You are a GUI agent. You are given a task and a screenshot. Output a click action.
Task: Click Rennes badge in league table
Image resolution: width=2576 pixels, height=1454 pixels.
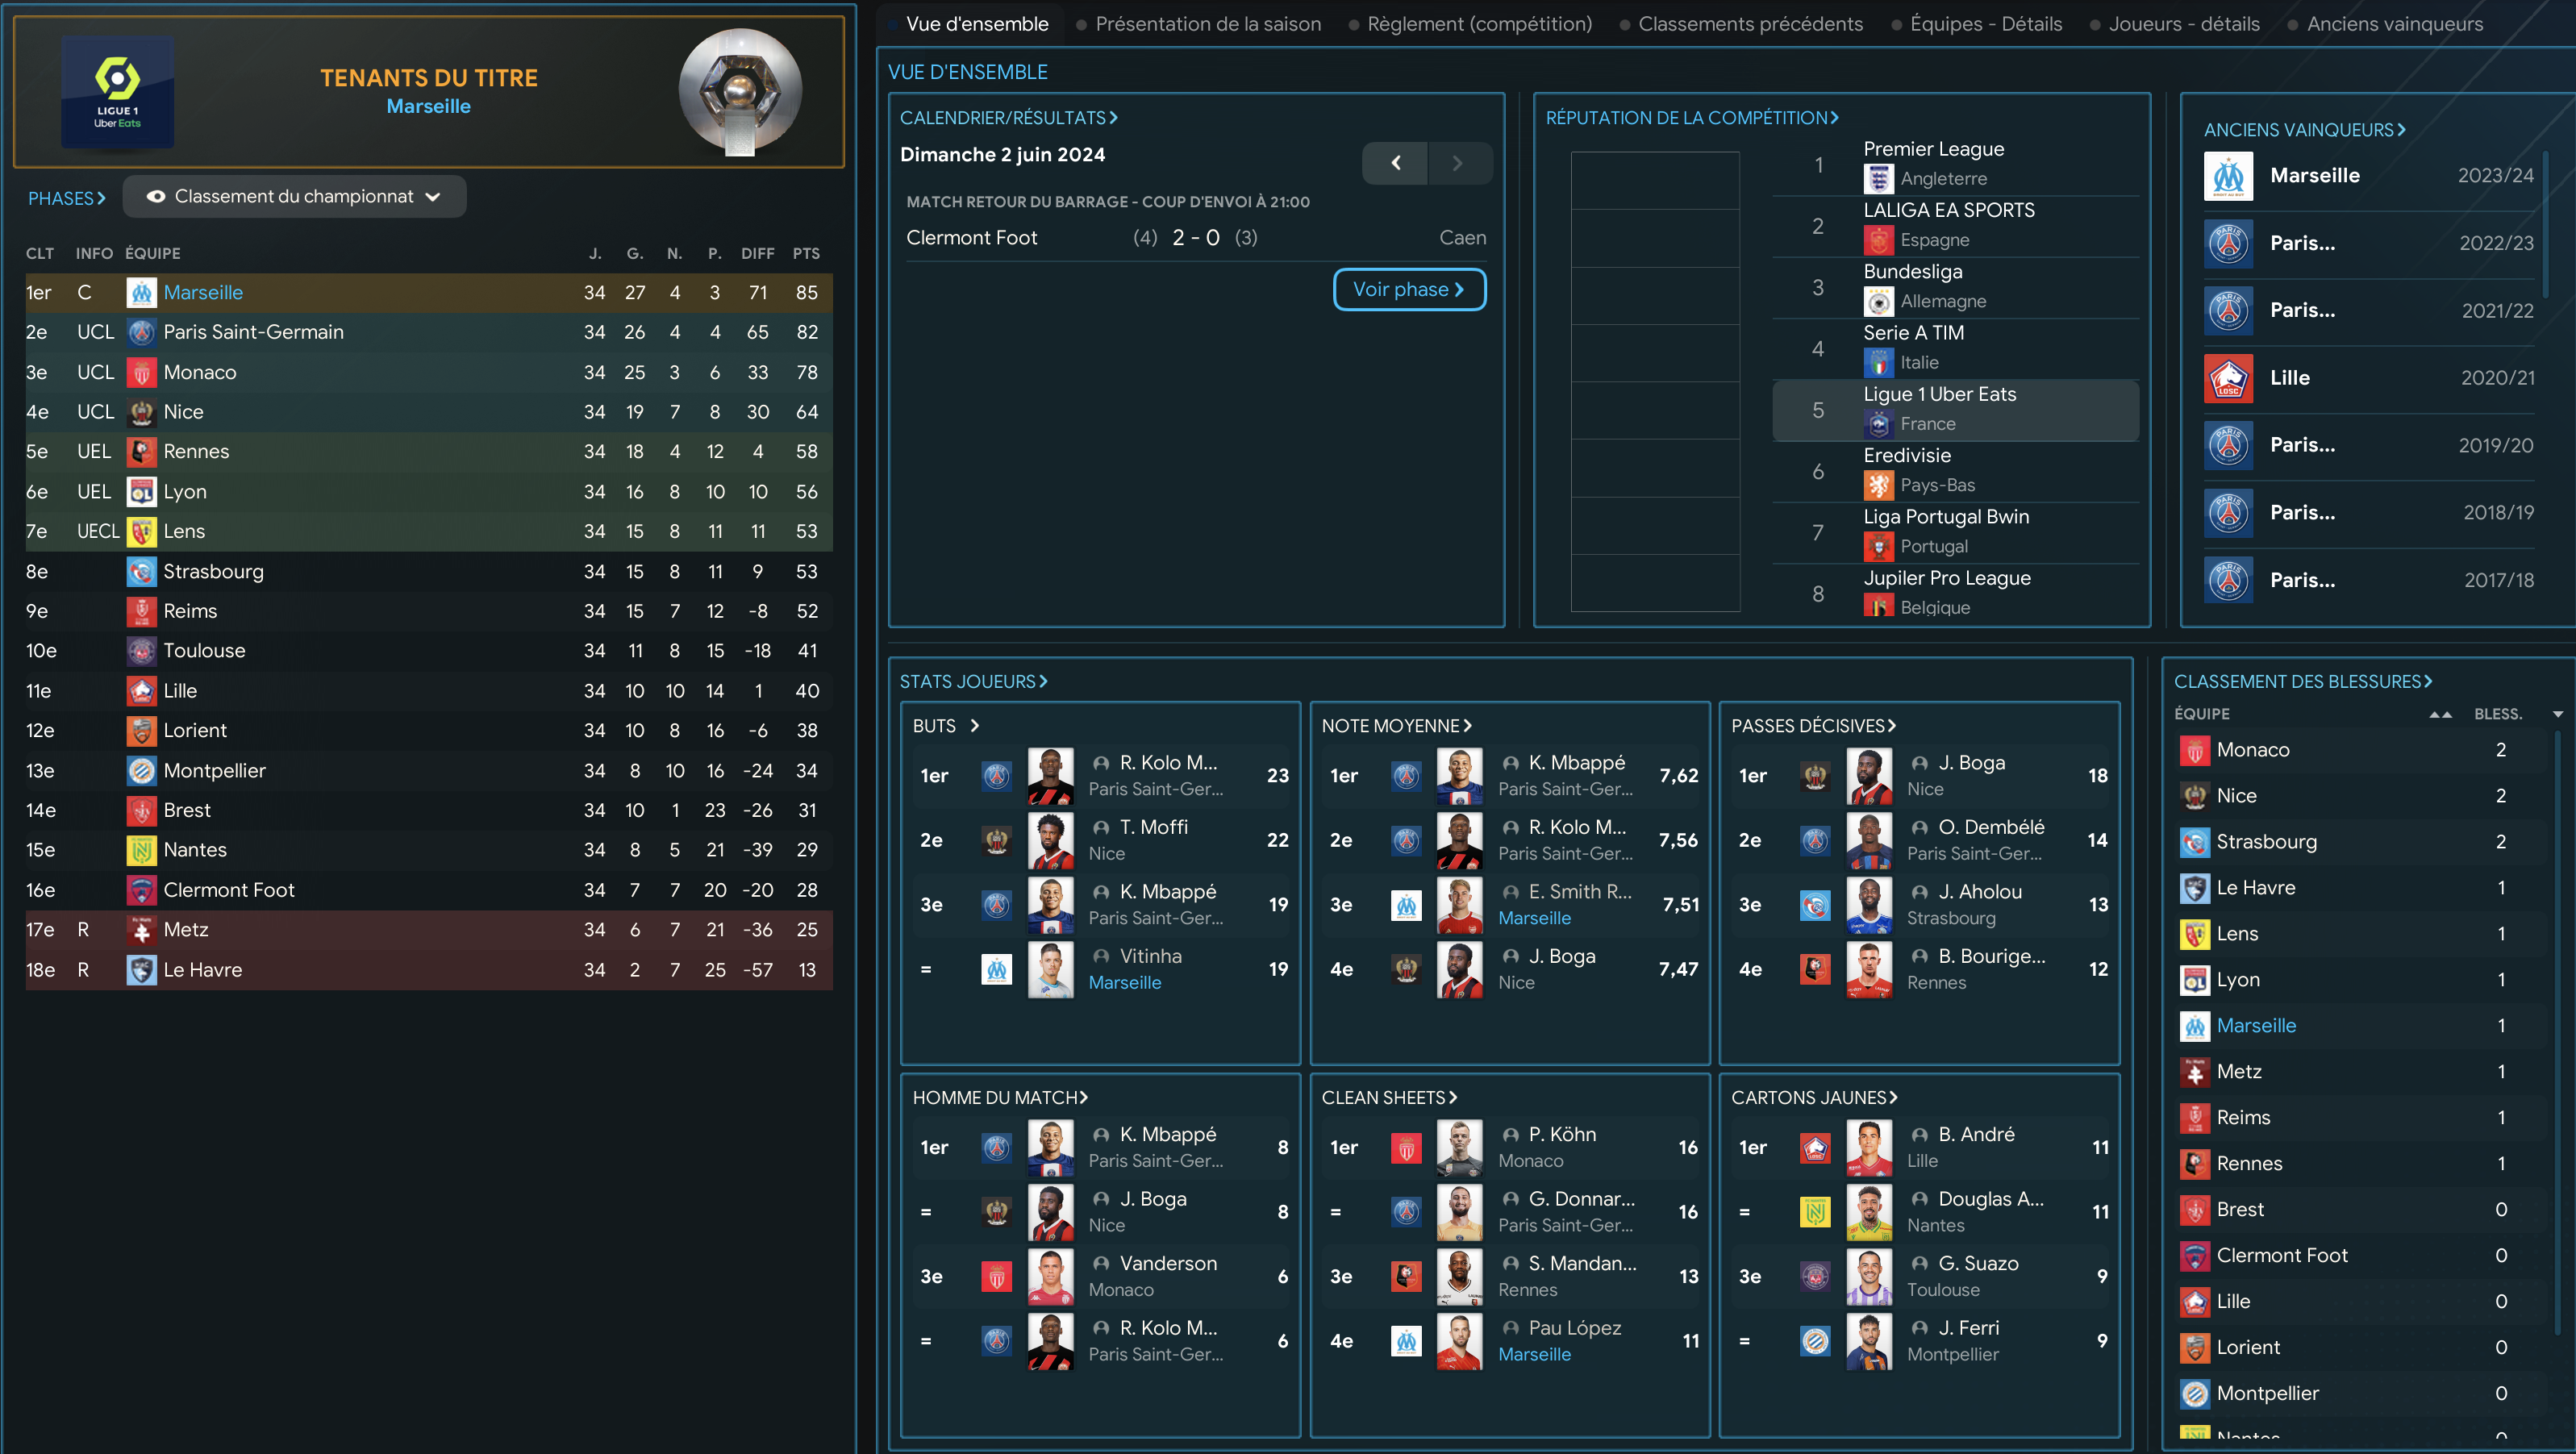pos(141,451)
